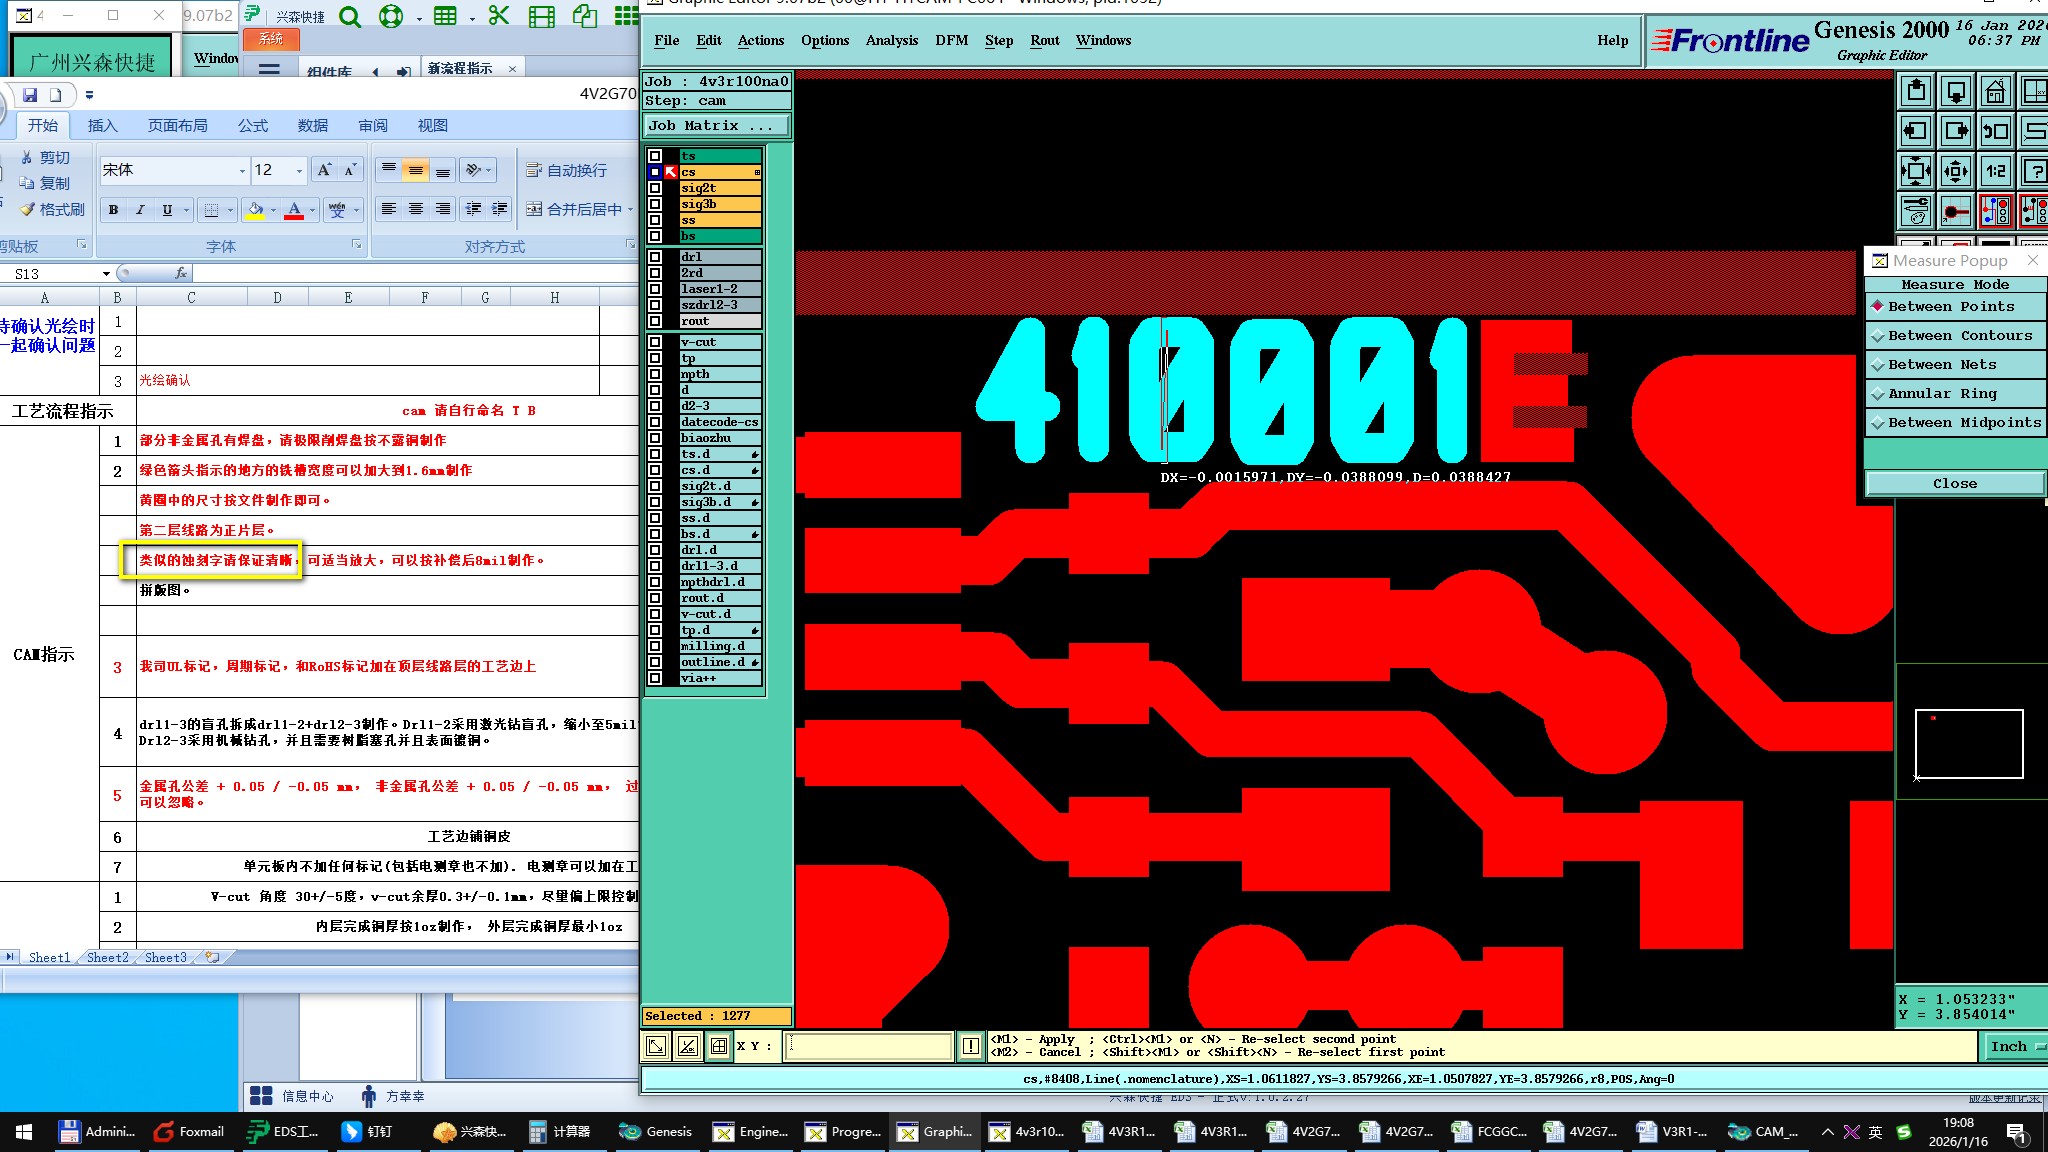
Task: Click the format painter 格式刷 icon
Action: click(28, 209)
